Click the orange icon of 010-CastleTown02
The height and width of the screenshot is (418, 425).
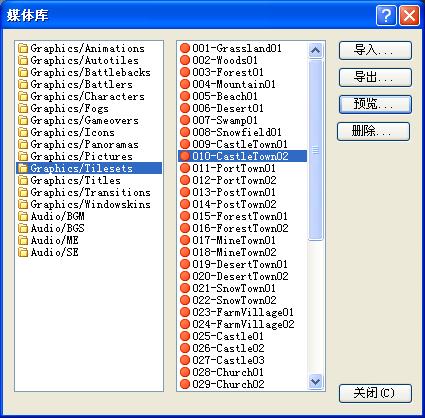click(185, 156)
